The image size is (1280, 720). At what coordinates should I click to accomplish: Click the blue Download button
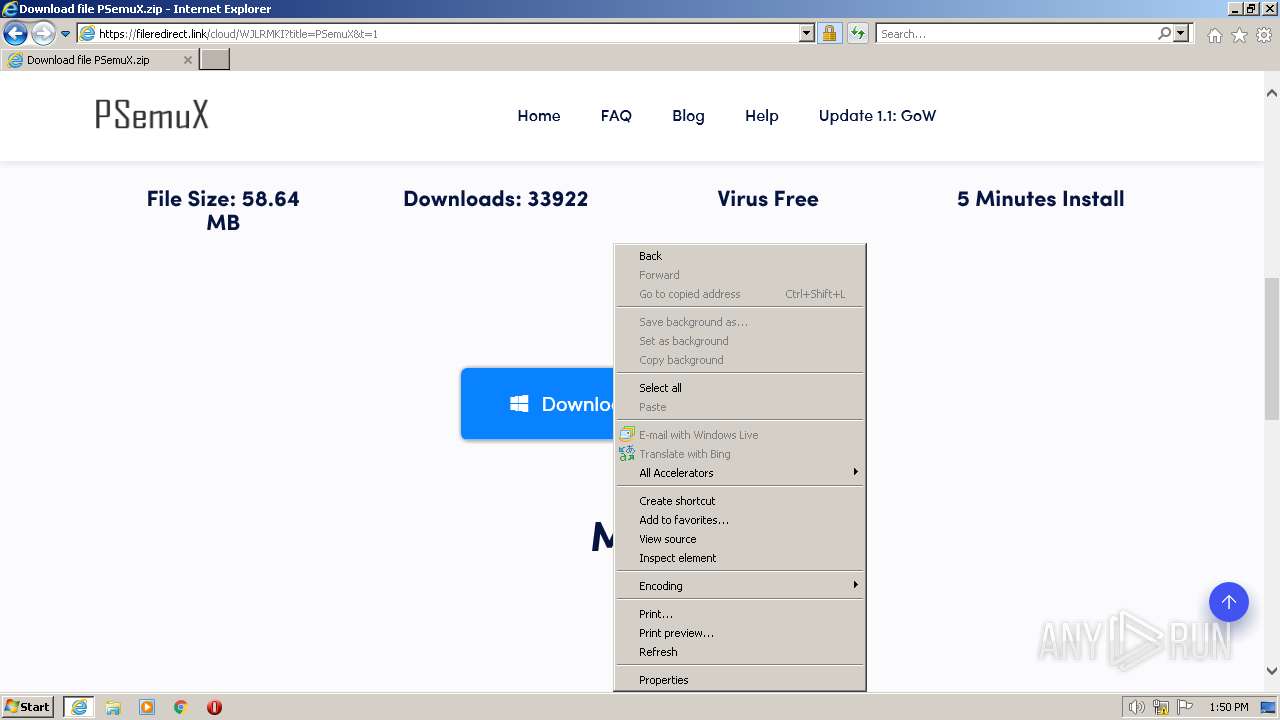coord(537,404)
